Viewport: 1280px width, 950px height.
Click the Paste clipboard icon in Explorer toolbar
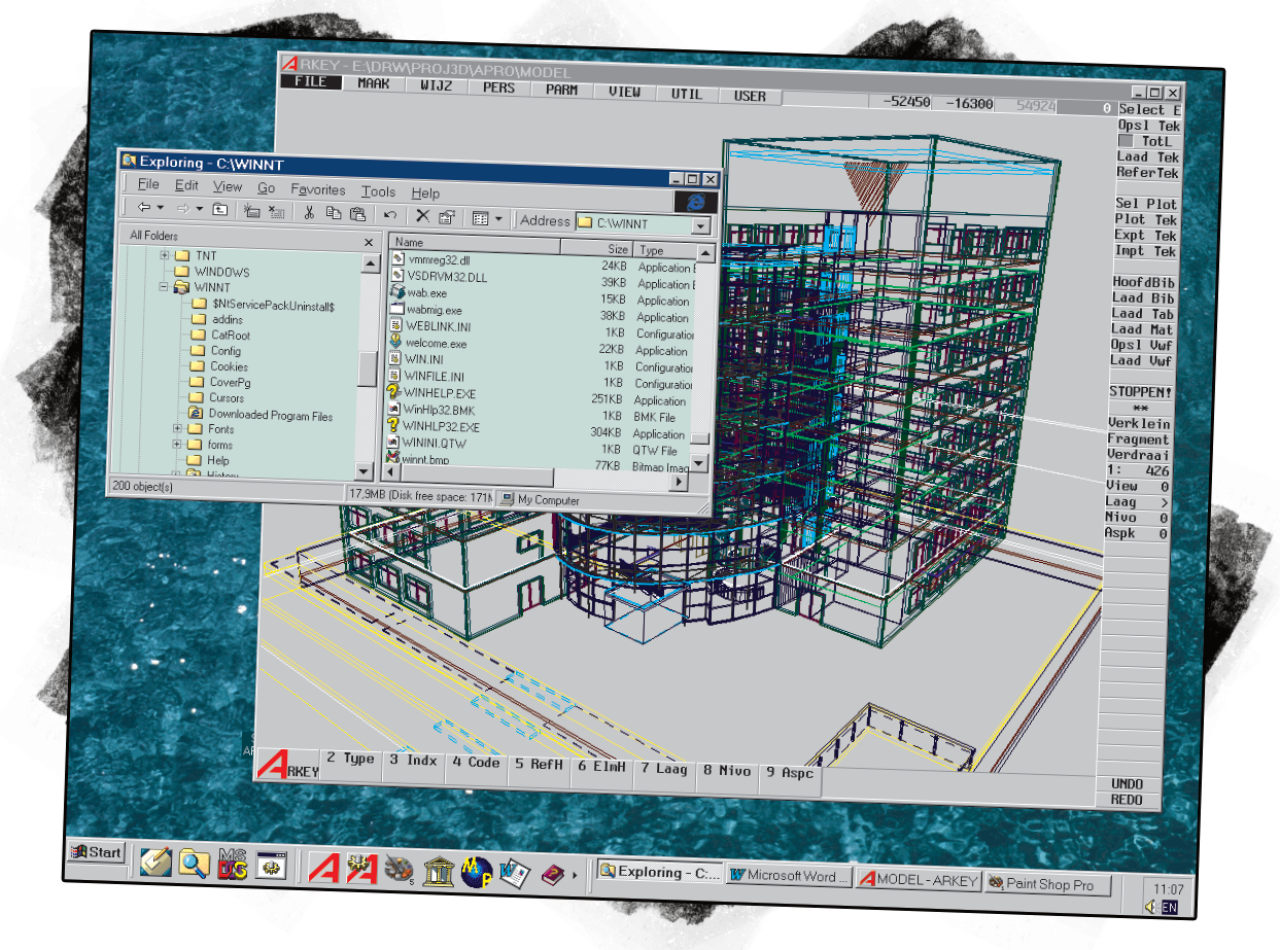pos(357,214)
